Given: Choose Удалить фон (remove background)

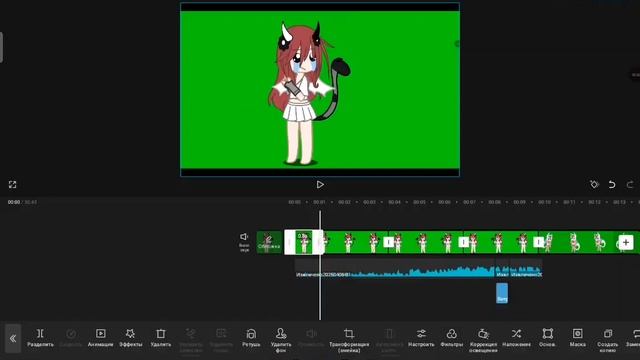Looking at the screenshot, I should pyautogui.click(x=281, y=340).
